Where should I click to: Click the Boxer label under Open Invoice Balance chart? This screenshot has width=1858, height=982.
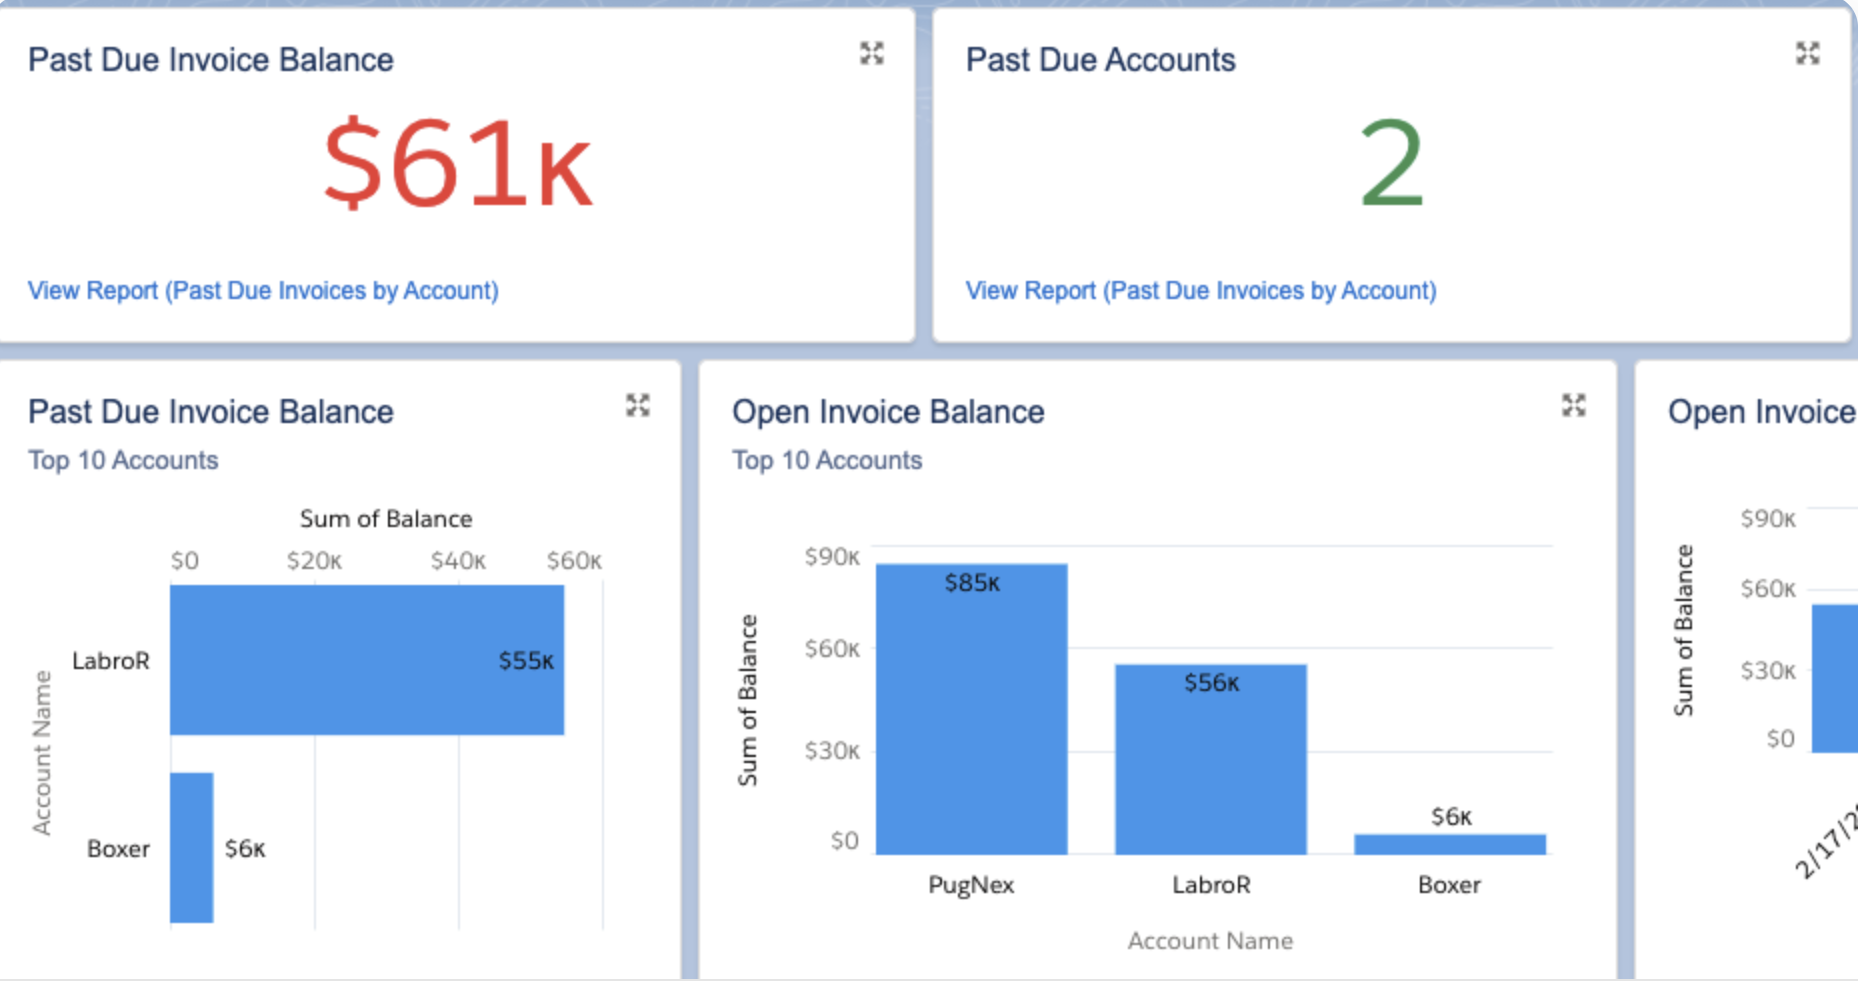(1449, 885)
